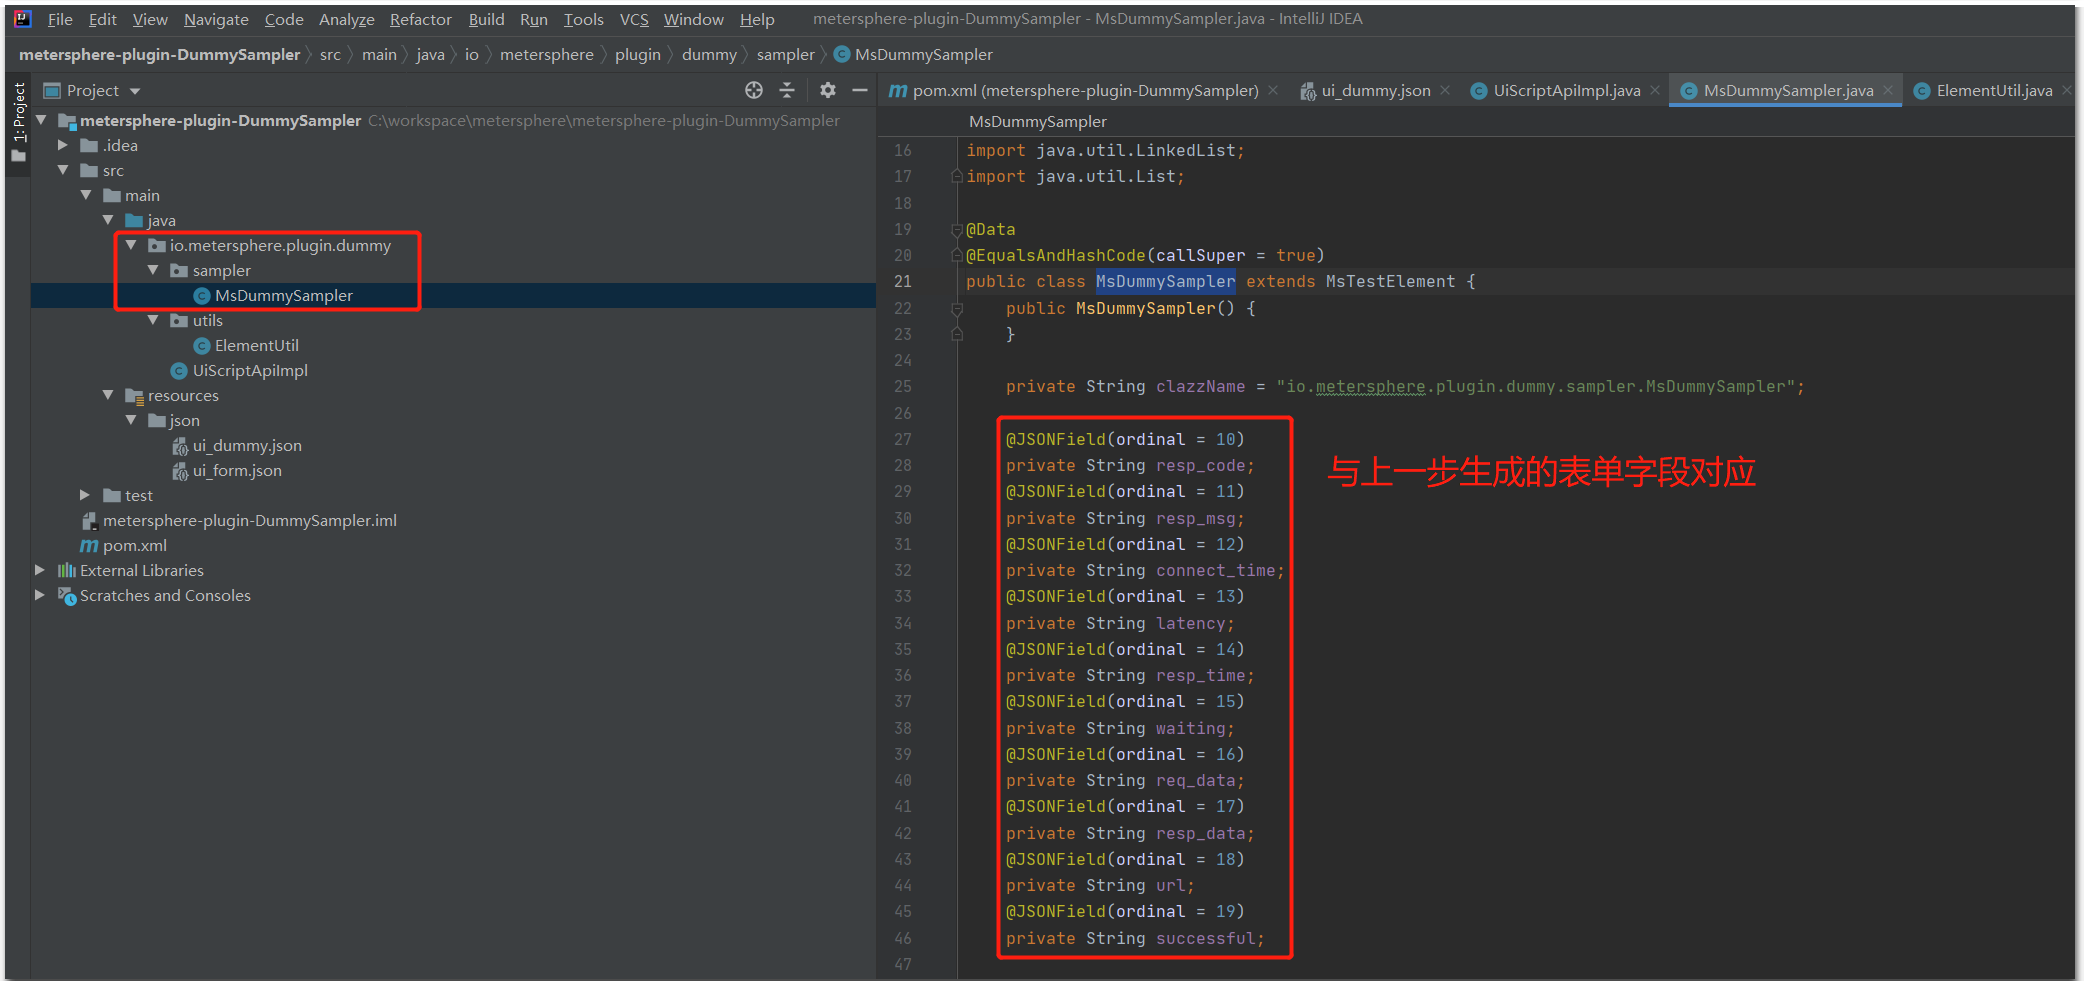Viewport: 2084px width, 988px height.
Task: Click the fold marker beside @Data line
Action: pos(957,230)
